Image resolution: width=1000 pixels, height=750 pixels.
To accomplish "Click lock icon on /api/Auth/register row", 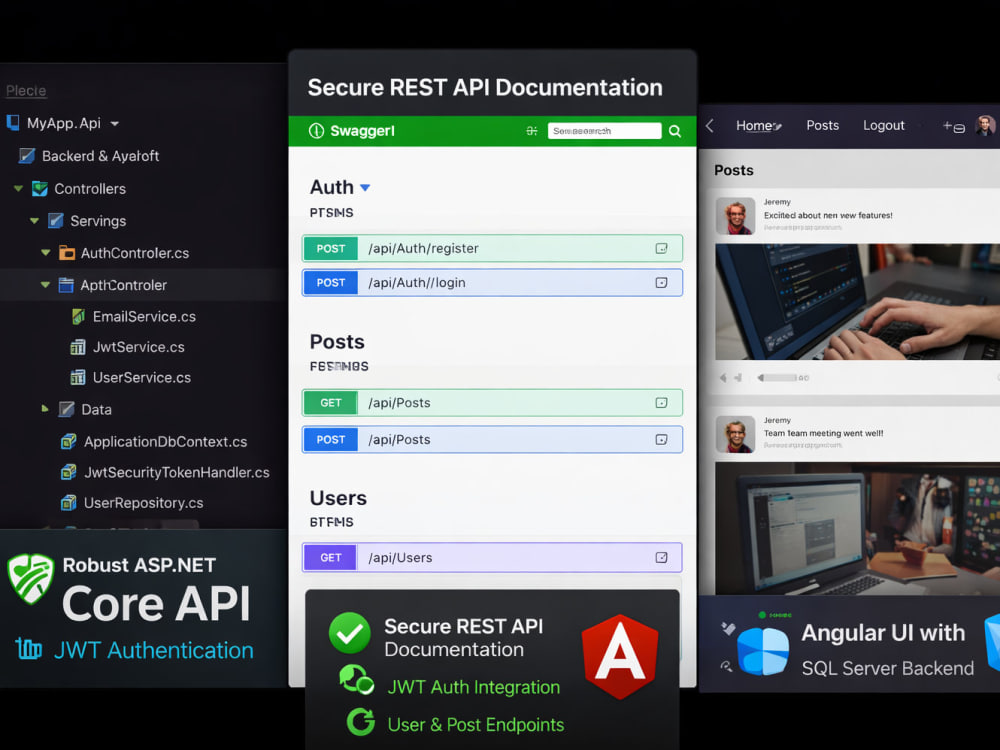I will (x=661, y=249).
